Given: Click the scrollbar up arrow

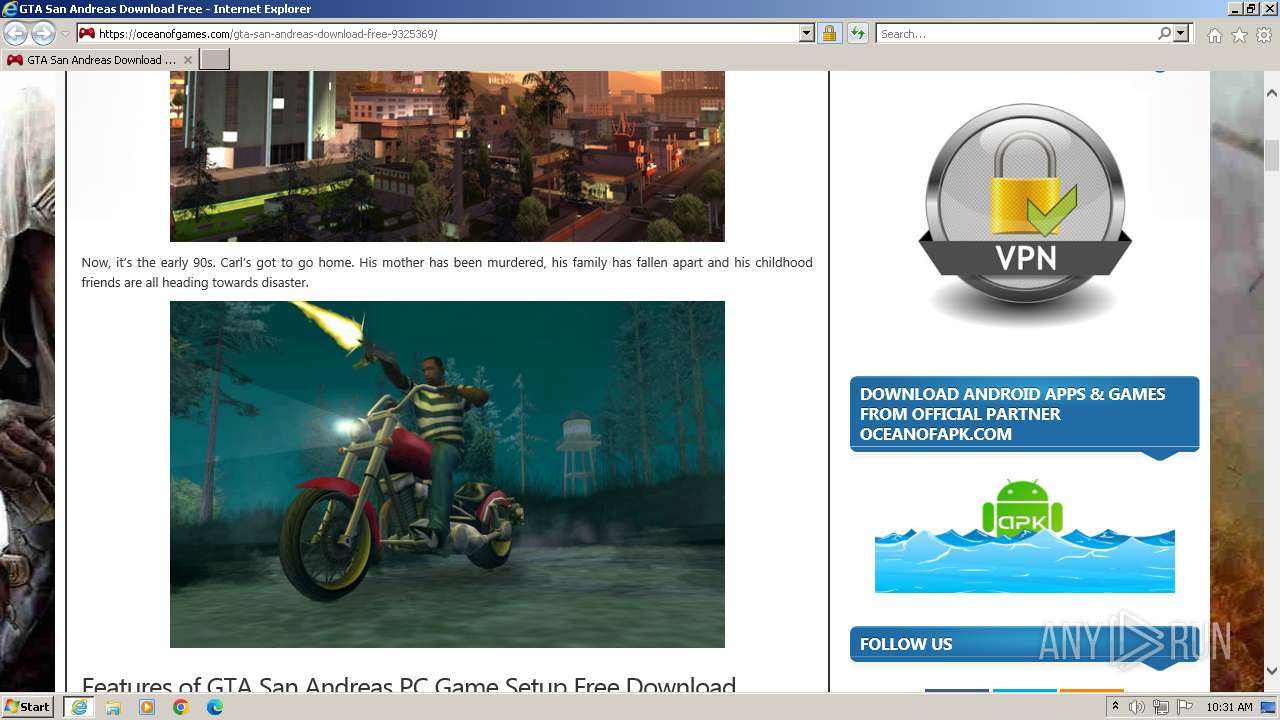Looking at the screenshot, I should tap(1271, 92).
